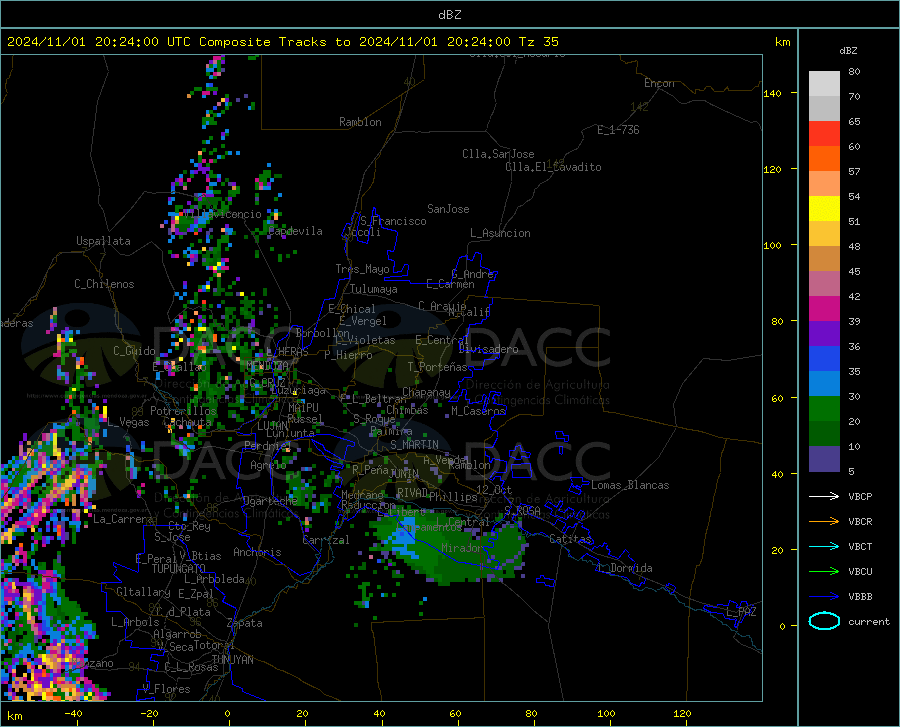
Task: Click the TUNUYAN label
Action: pos(232,660)
